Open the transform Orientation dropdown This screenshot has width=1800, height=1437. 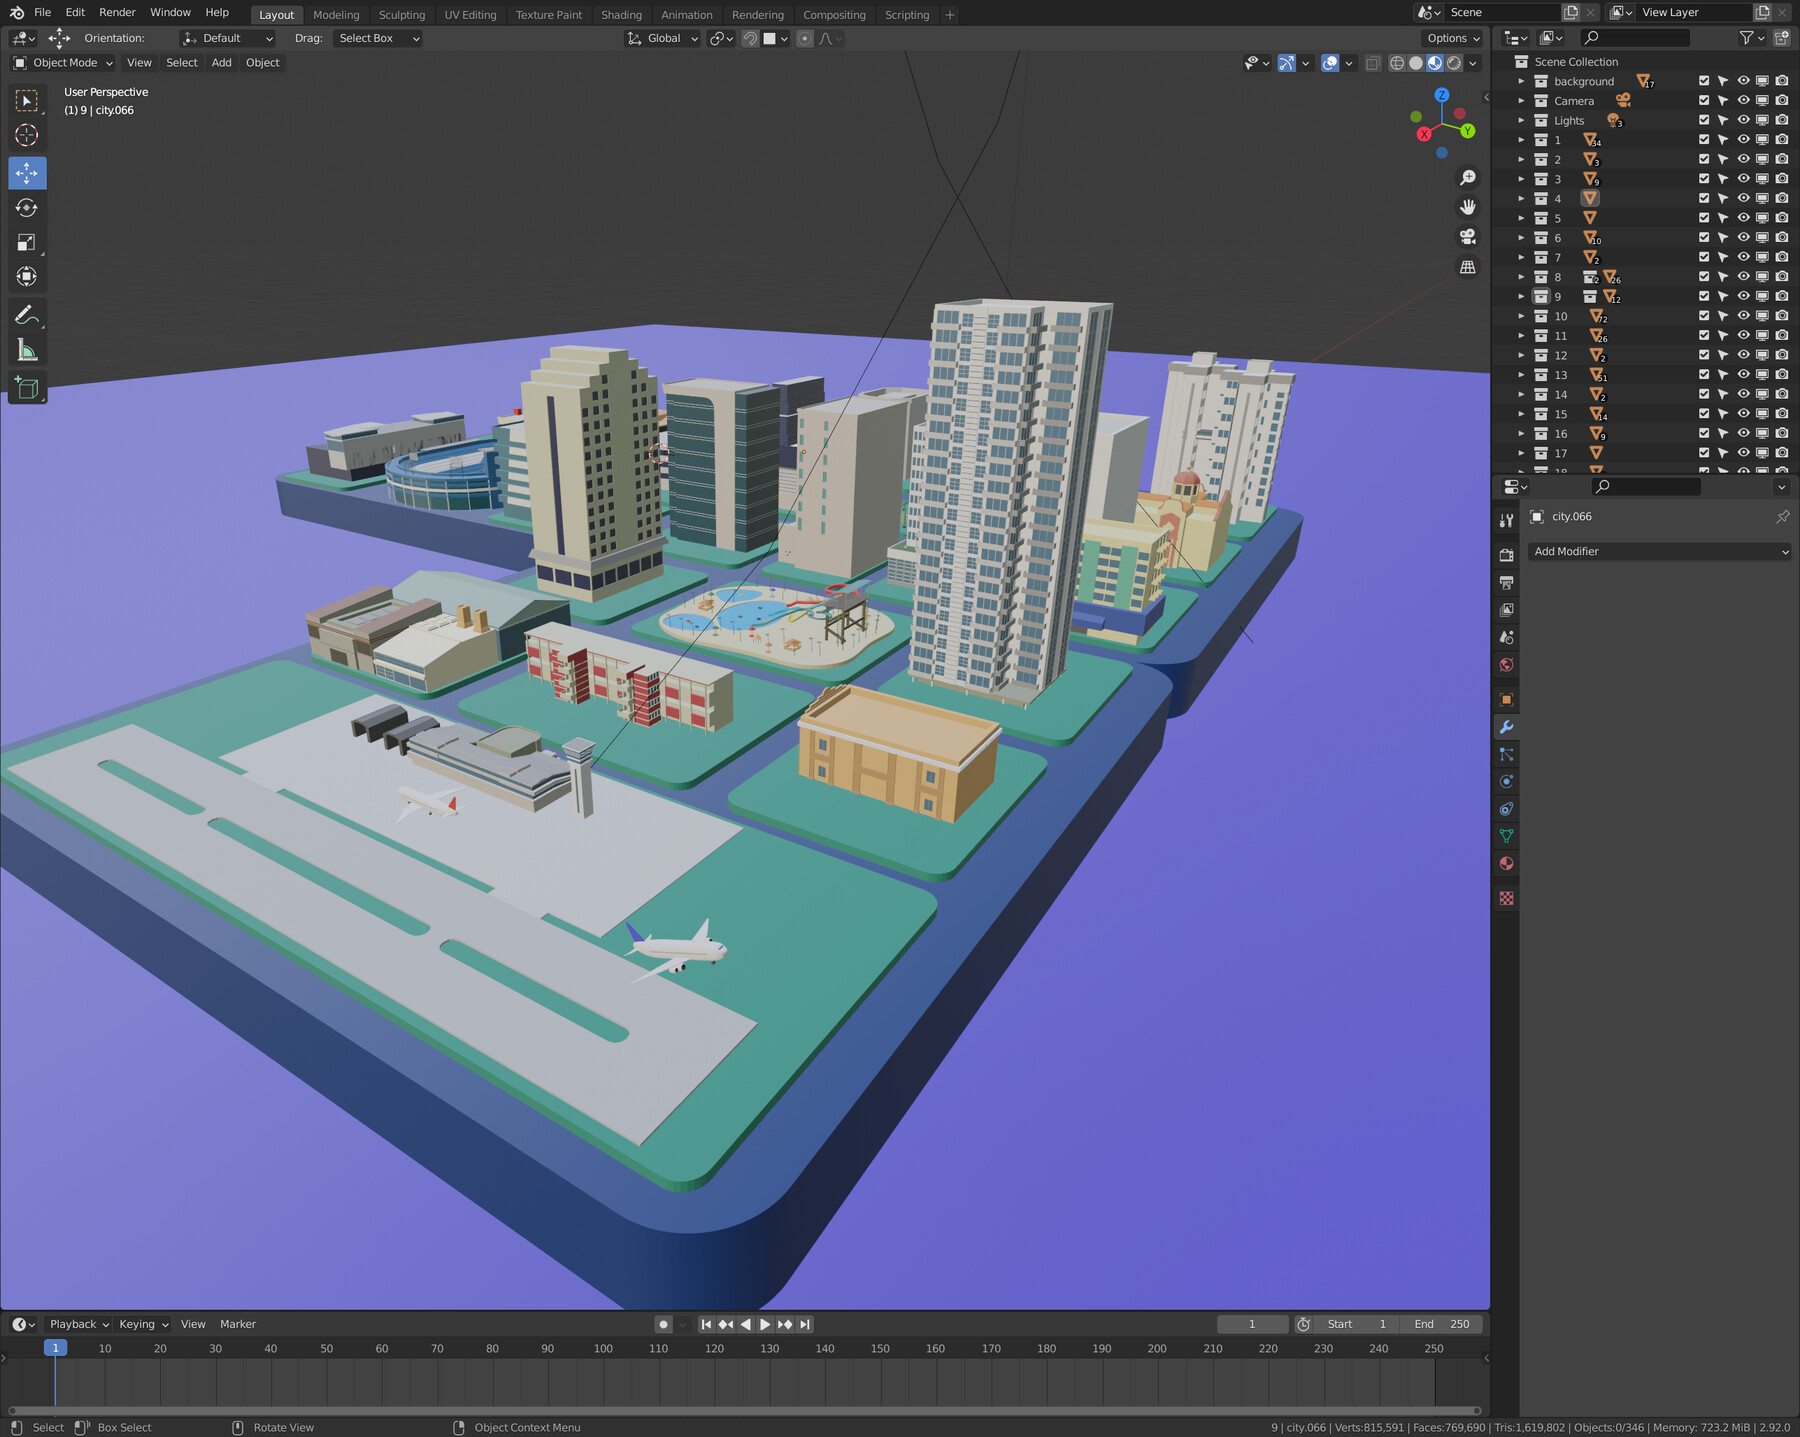(x=227, y=38)
